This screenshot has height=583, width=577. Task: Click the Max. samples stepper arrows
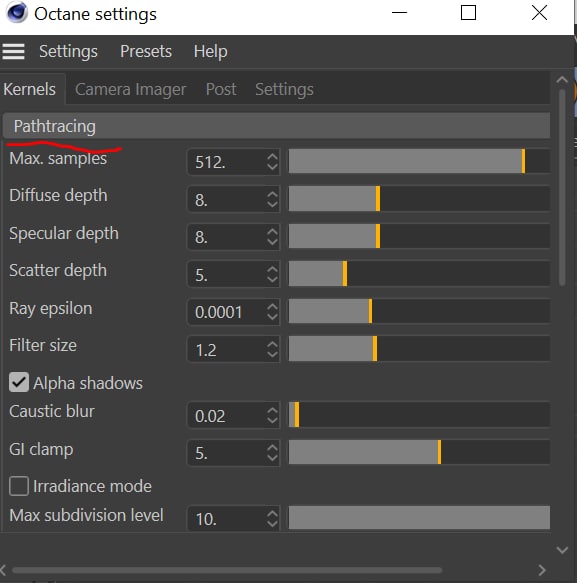pyautogui.click(x=272, y=162)
